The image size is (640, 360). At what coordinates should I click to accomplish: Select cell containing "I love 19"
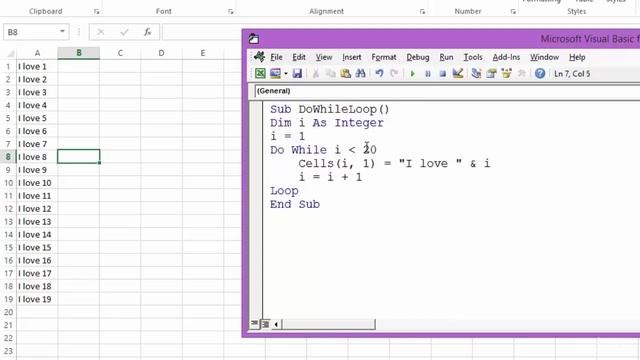click(x=37, y=299)
